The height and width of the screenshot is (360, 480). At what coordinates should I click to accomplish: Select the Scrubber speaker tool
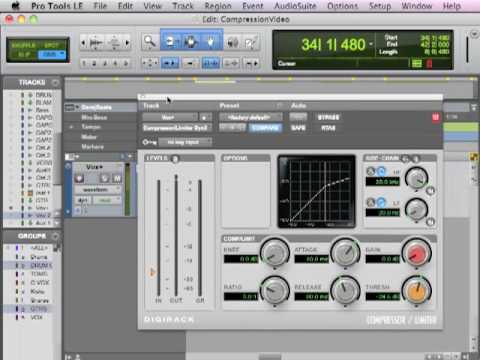coord(233,42)
